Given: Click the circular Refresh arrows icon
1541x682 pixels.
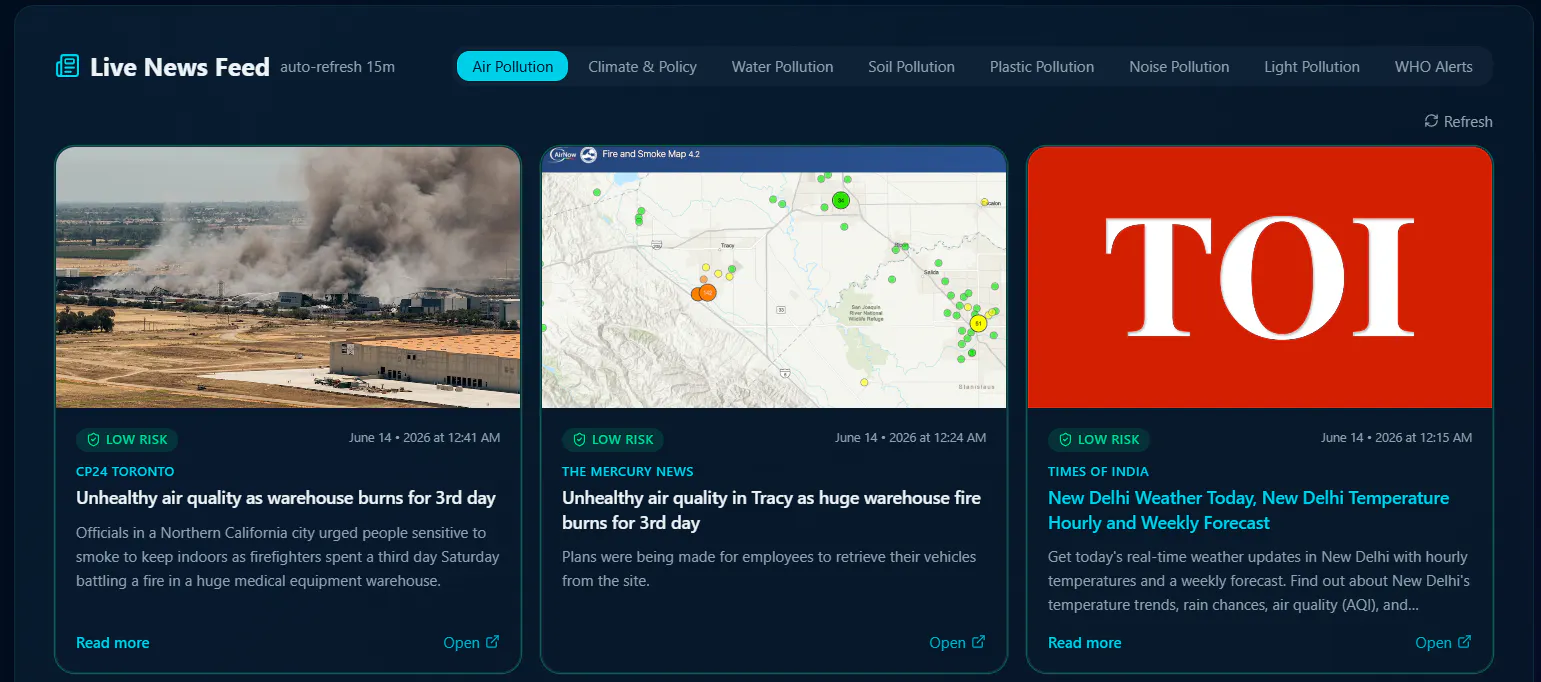Looking at the screenshot, I should tap(1431, 121).
